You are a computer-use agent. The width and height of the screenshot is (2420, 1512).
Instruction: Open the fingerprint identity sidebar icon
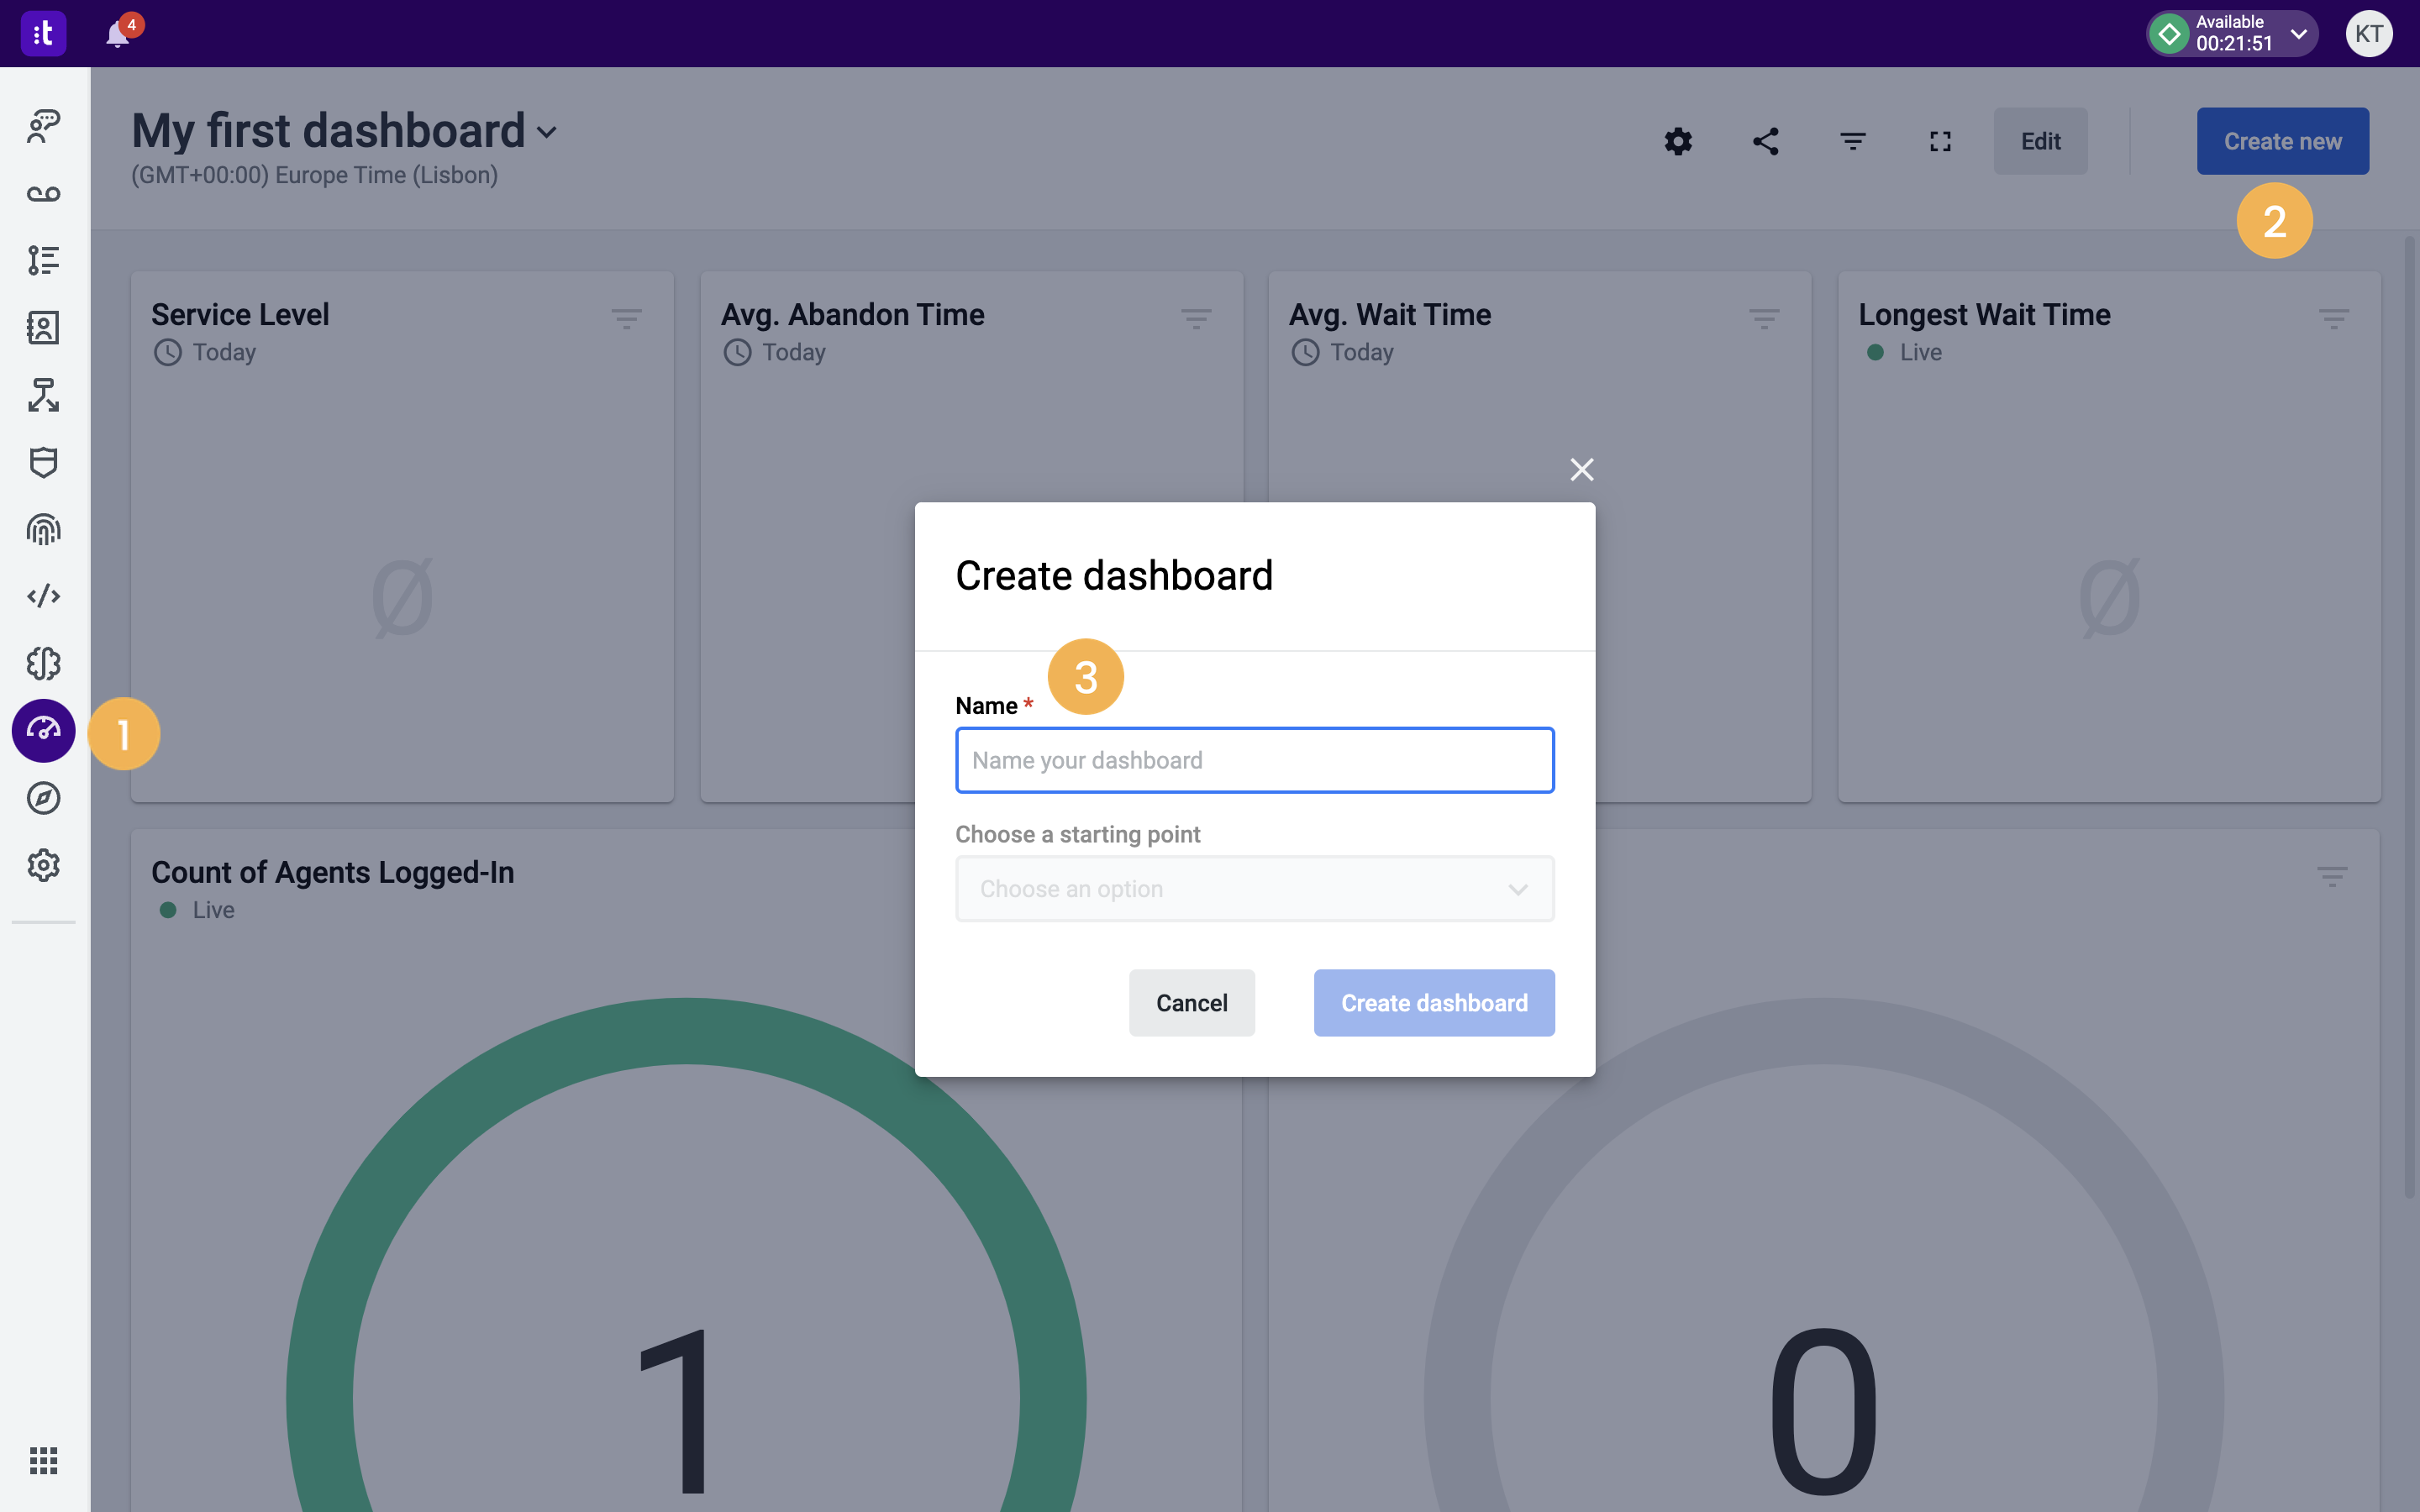(43, 529)
